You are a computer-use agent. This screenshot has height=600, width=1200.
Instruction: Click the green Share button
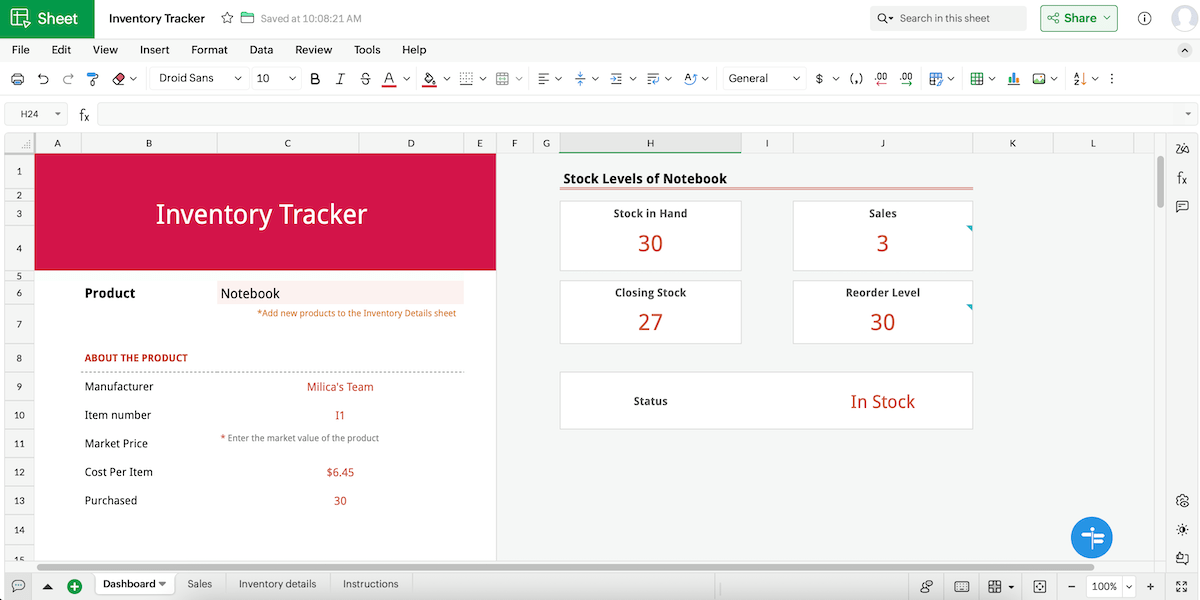[x=1078, y=18]
